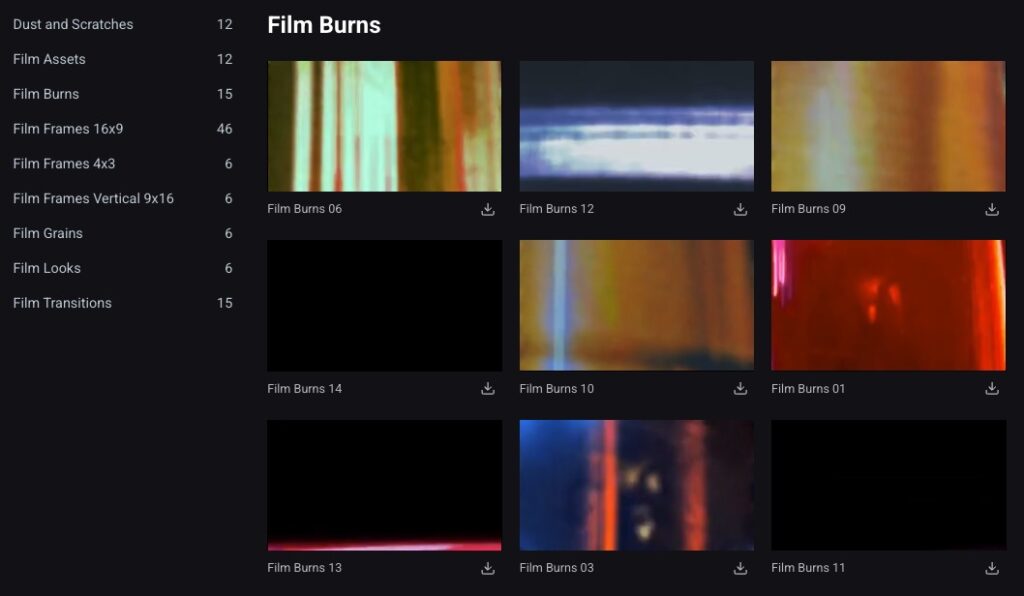
Task: Go to Film Frames 4x3 category
Action: (x=63, y=164)
